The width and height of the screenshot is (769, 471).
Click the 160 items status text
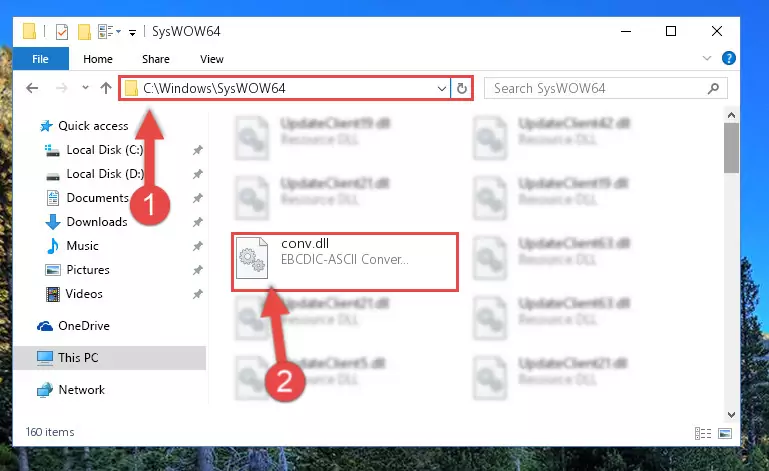[50, 432]
